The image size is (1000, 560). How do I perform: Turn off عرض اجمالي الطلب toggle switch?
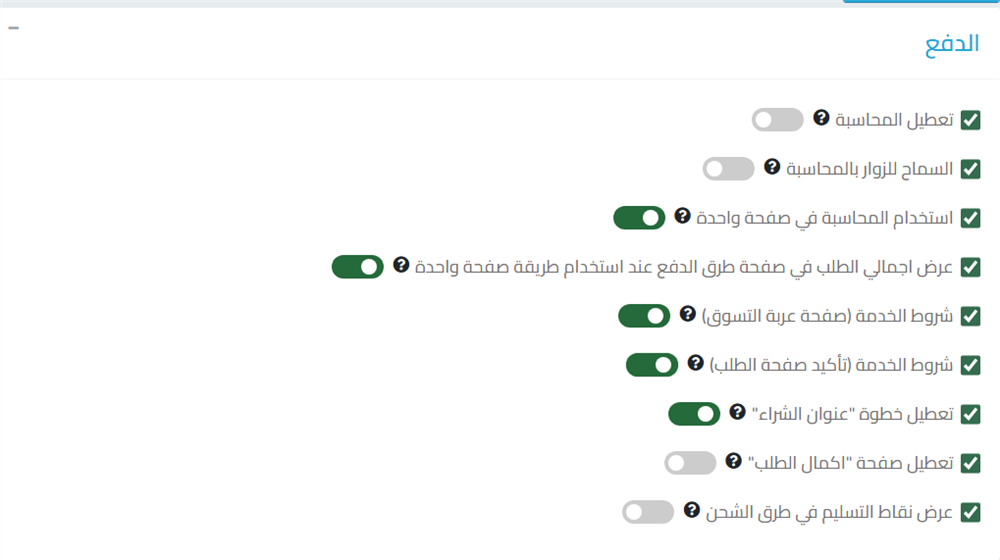pyautogui.click(x=358, y=267)
